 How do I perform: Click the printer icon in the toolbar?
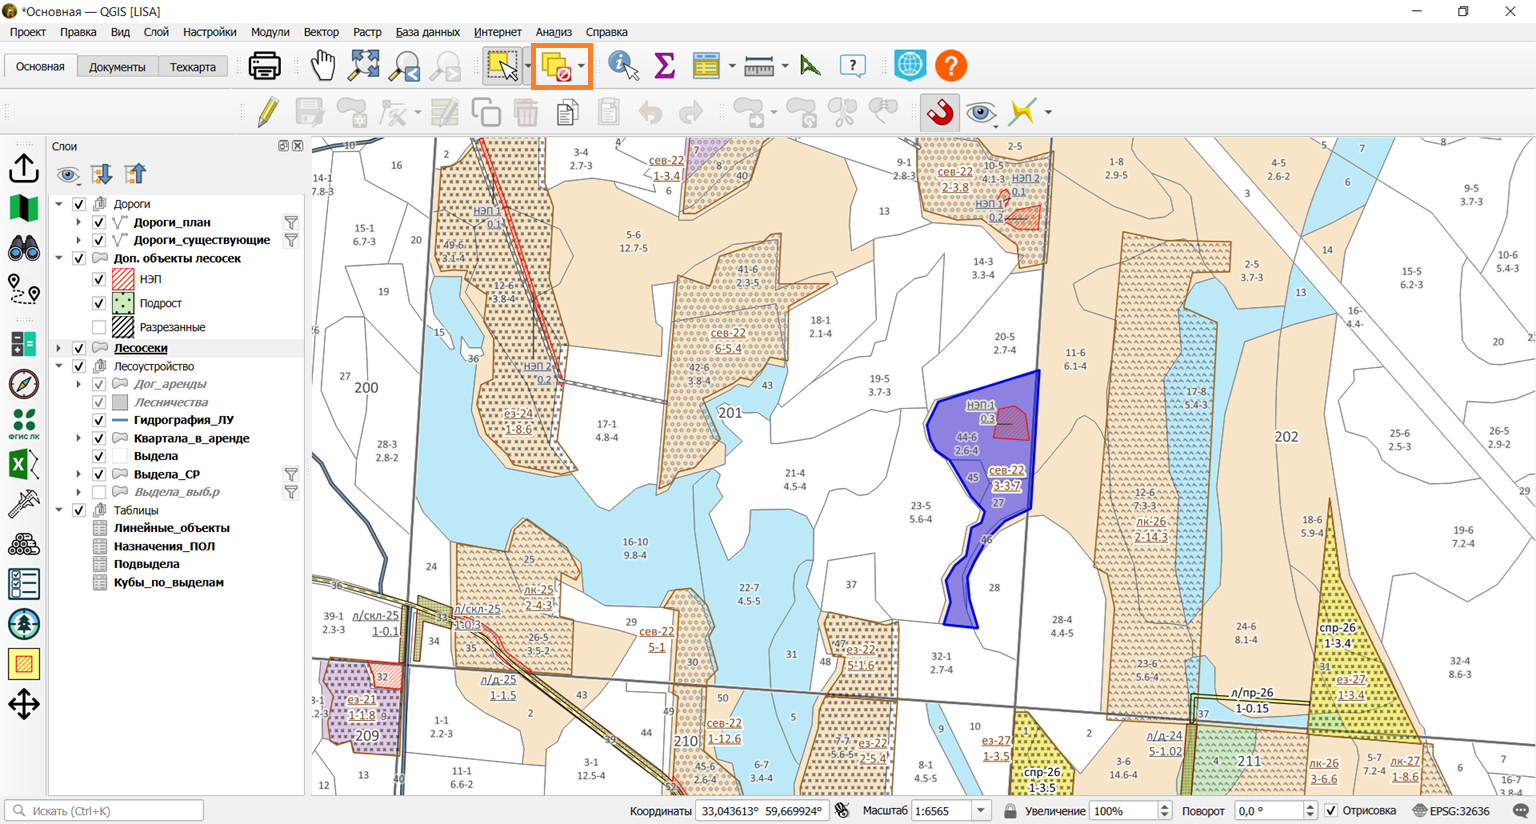pos(264,66)
